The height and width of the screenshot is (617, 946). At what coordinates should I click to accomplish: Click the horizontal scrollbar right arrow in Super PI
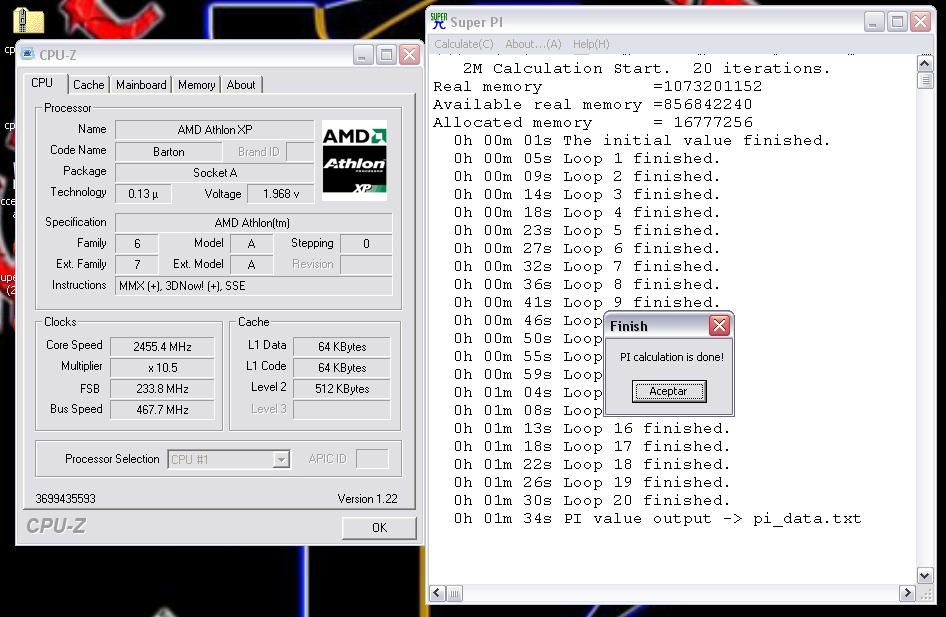click(x=908, y=593)
